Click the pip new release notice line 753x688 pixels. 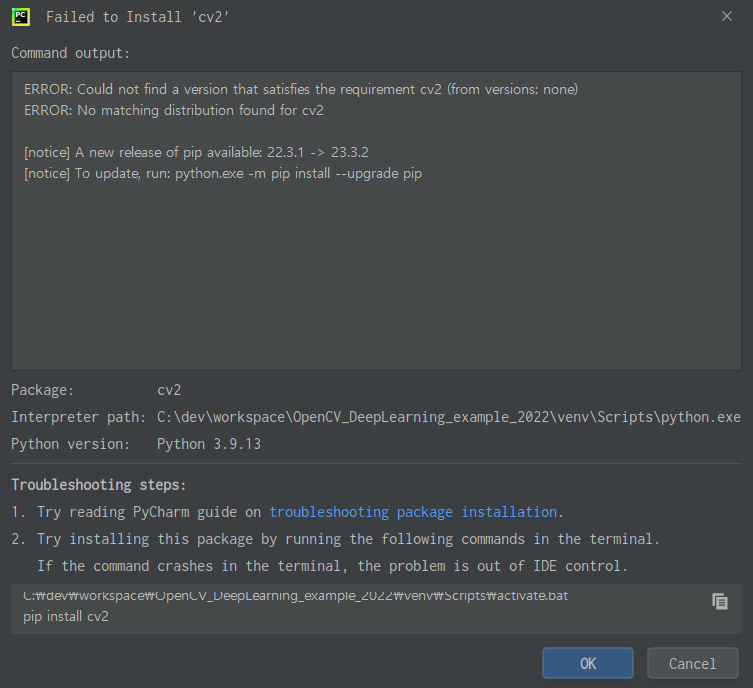pyautogui.click(x=196, y=153)
